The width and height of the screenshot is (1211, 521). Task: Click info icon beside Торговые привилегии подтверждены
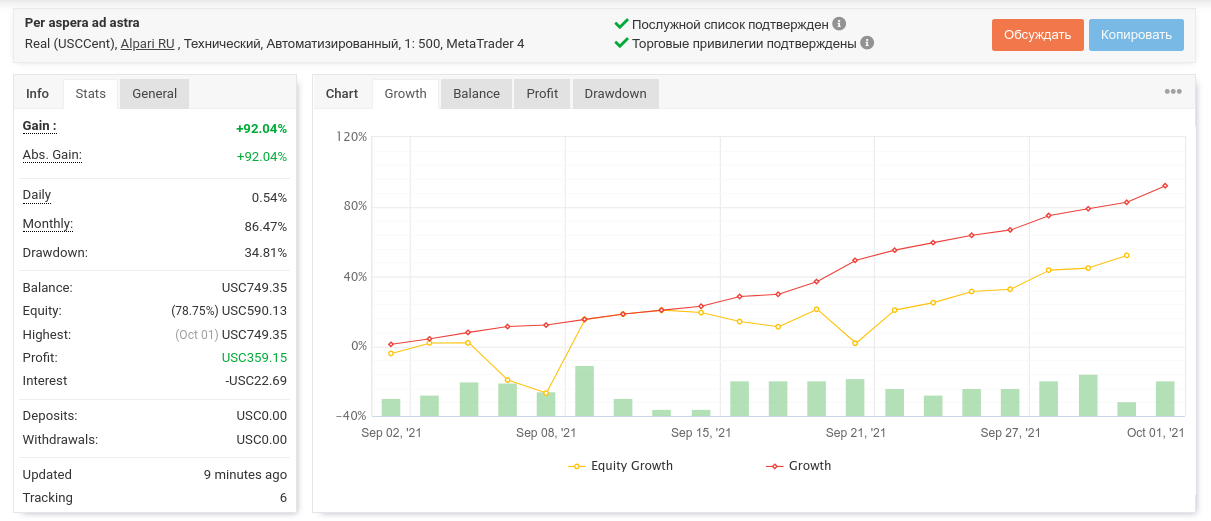click(867, 43)
